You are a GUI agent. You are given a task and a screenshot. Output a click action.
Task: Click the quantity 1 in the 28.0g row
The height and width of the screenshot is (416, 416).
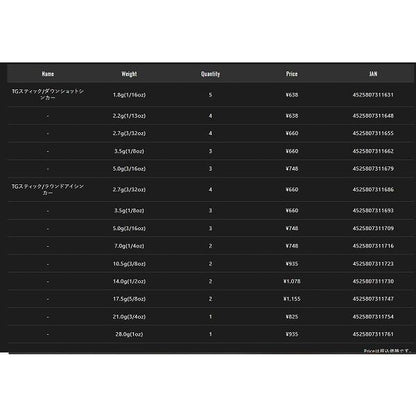pyautogui.click(x=210, y=334)
